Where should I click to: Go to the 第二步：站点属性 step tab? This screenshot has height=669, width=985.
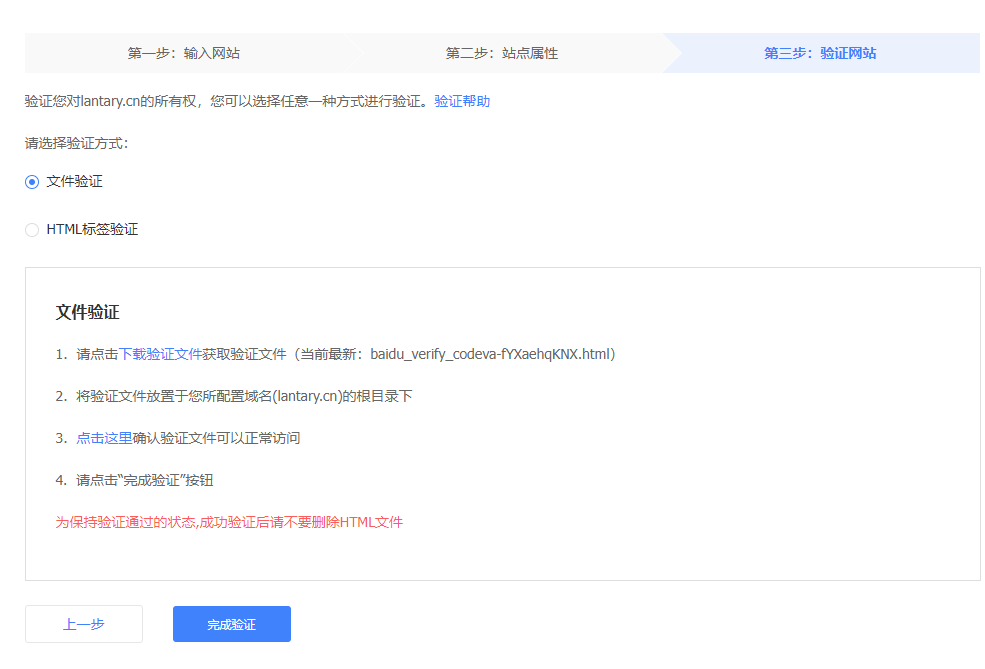(502, 53)
